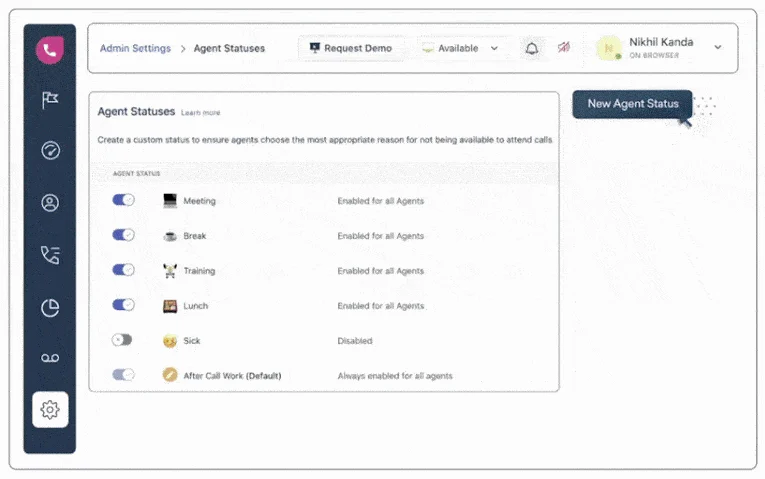Image resolution: width=765 pixels, height=479 pixels.
Task: Go to Admin Settings breadcrumb
Action: click(136, 48)
